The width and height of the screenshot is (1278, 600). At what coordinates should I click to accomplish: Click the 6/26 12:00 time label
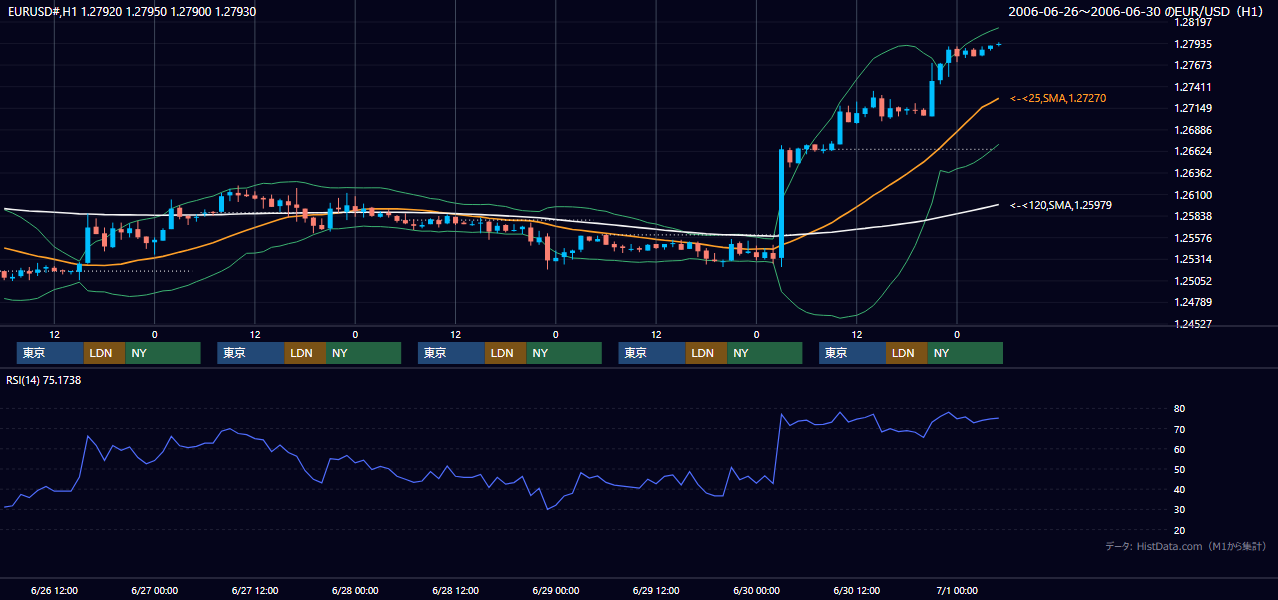click(54, 590)
